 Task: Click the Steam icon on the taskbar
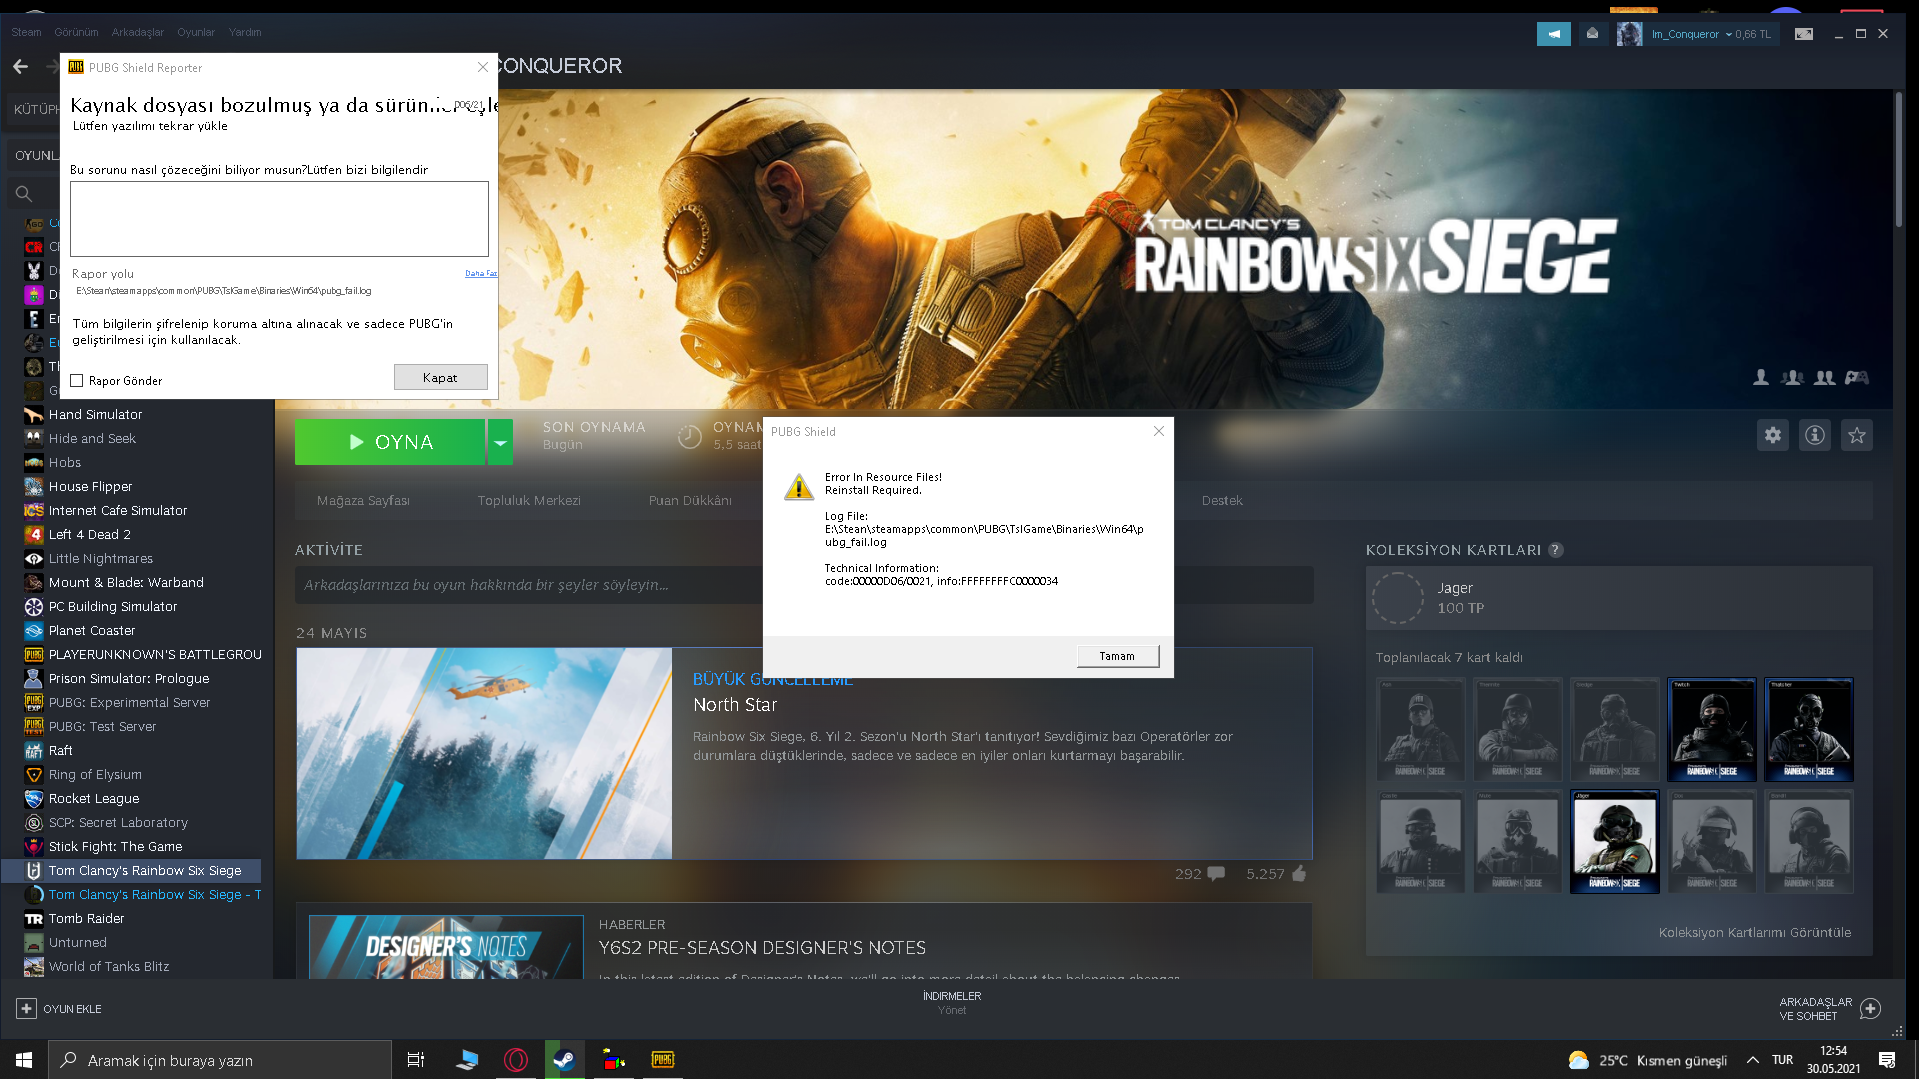[564, 1060]
